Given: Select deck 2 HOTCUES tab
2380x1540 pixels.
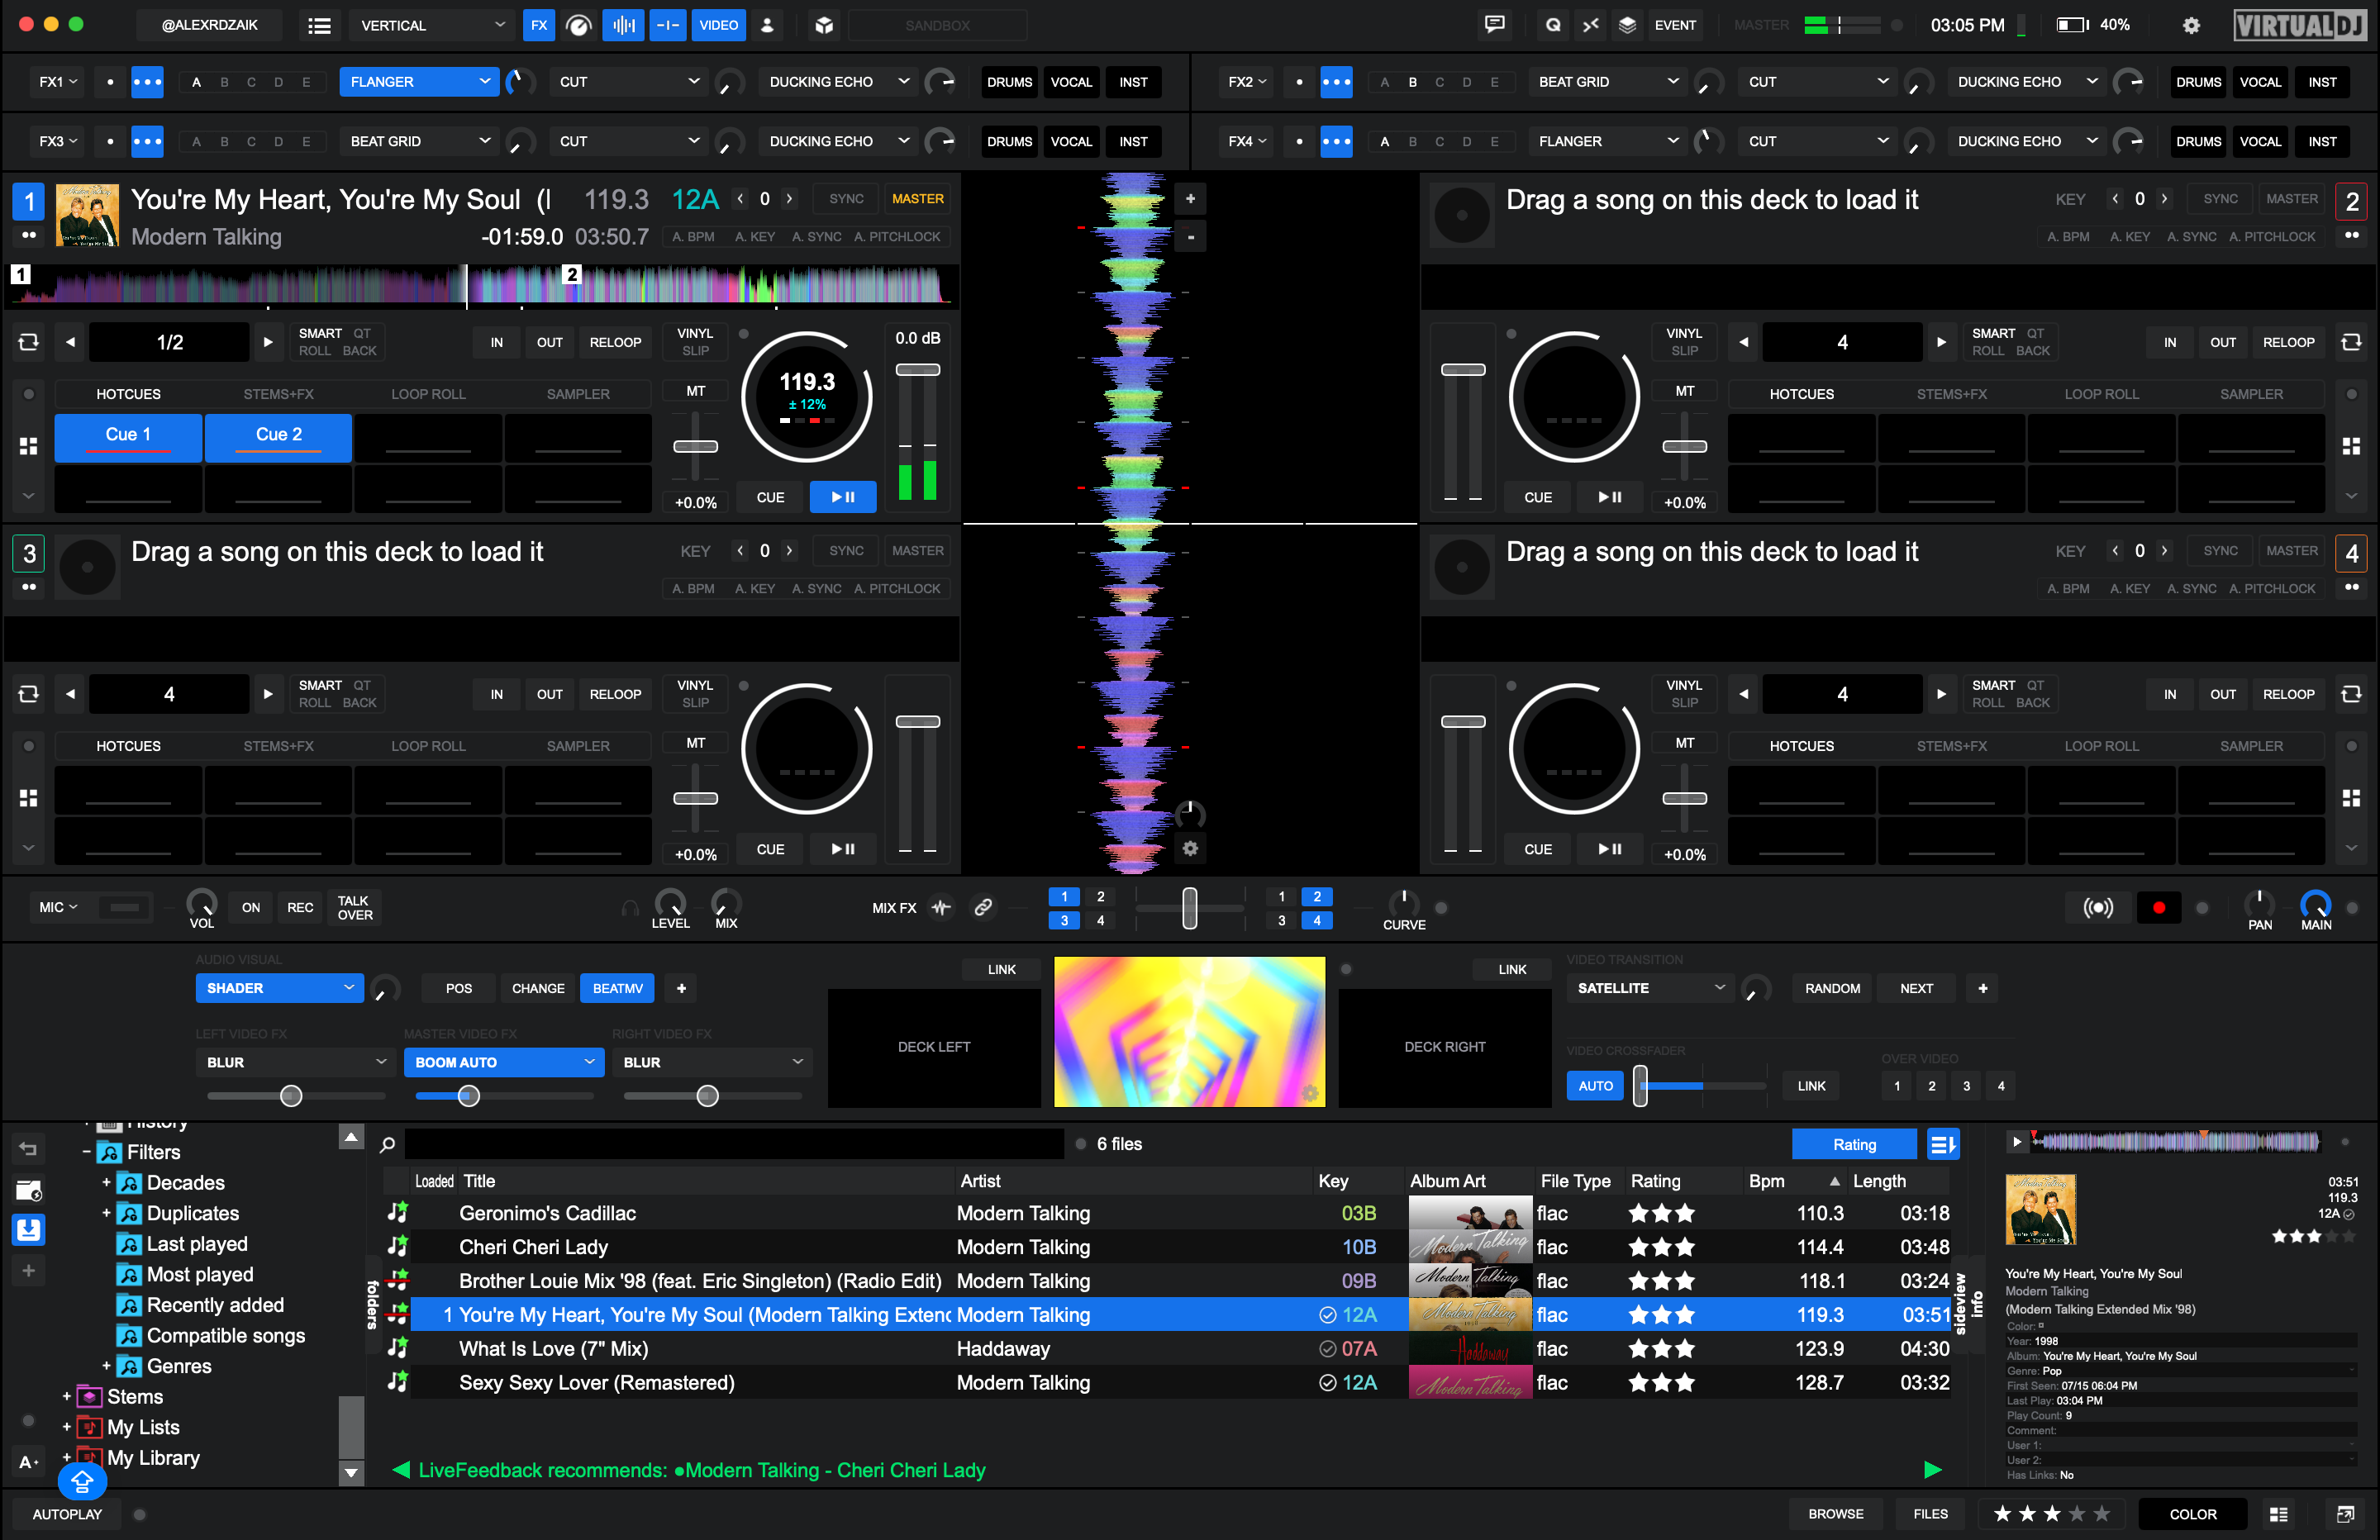Looking at the screenshot, I should tap(1801, 394).
